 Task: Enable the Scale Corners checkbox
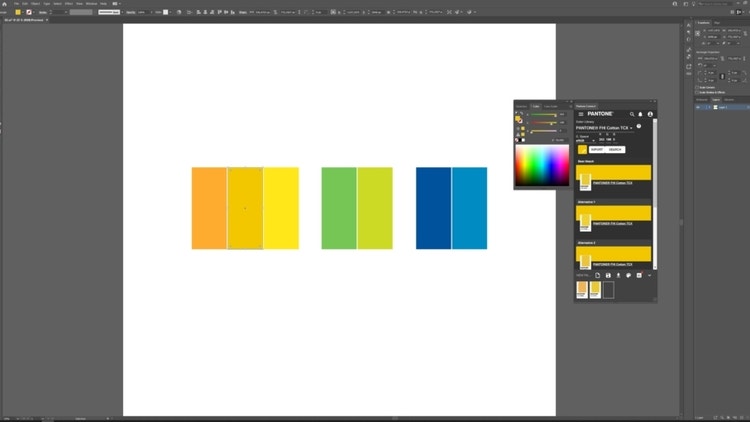coord(697,88)
